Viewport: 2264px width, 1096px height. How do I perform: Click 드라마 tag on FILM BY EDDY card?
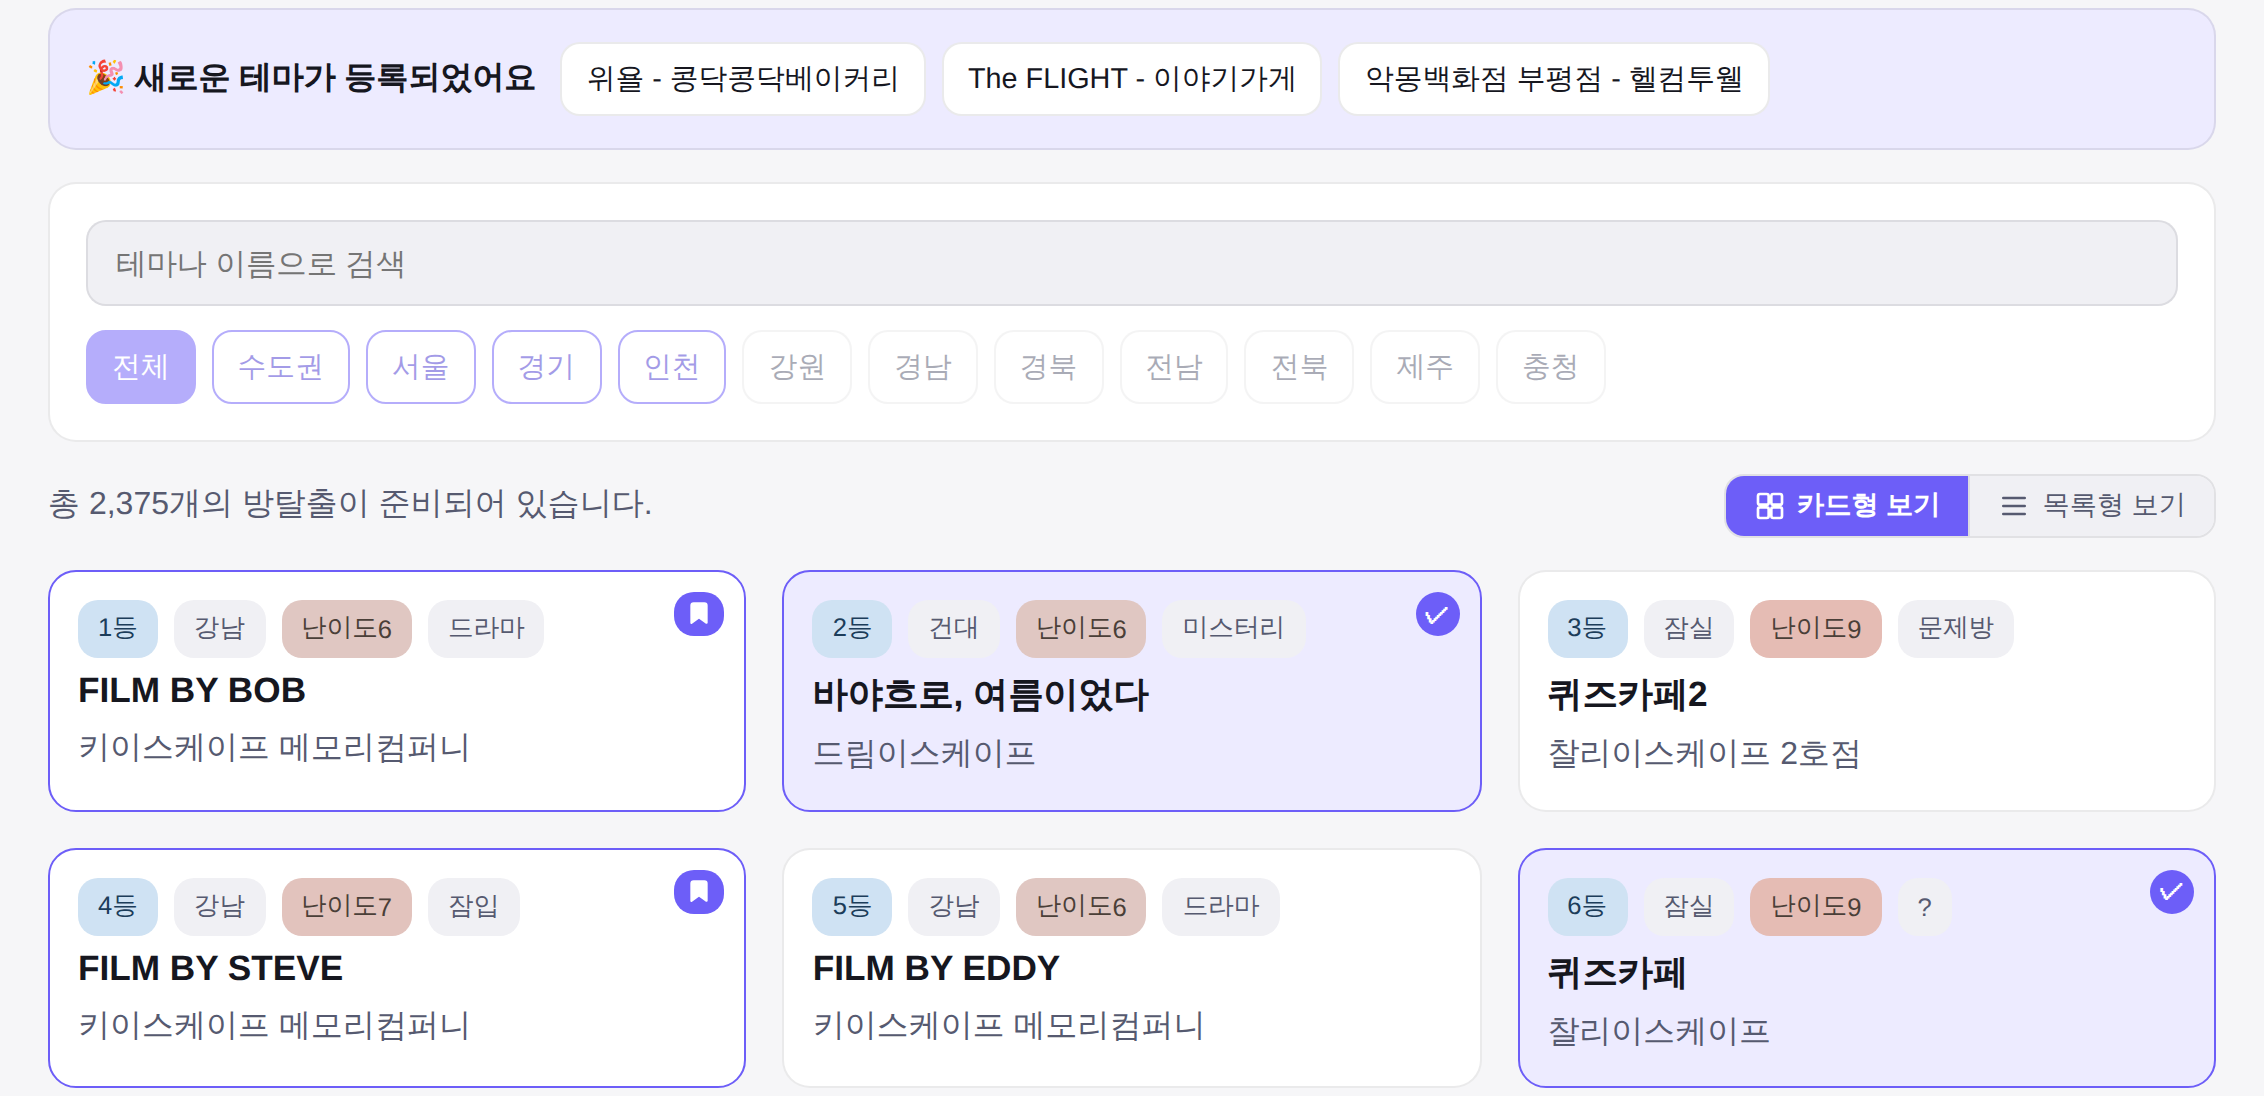(x=1221, y=906)
